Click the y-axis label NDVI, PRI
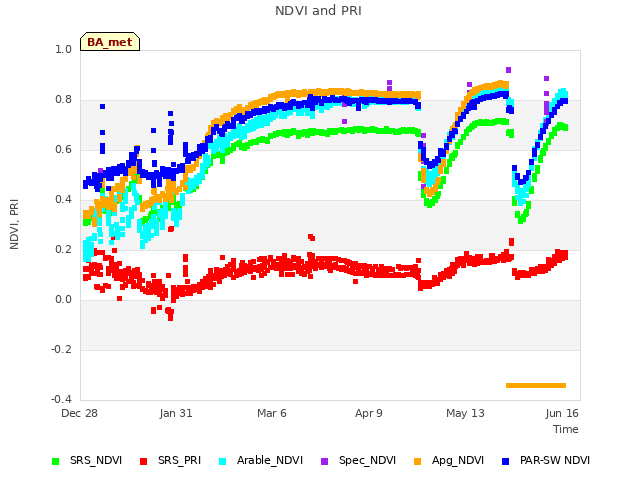The height and width of the screenshot is (480, 640). pyautogui.click(x=14, y=224)
